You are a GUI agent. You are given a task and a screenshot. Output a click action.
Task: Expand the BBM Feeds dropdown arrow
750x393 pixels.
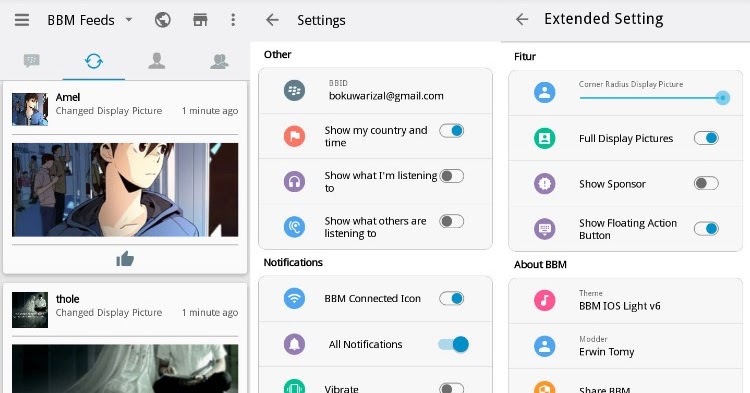tap(129, 20)
